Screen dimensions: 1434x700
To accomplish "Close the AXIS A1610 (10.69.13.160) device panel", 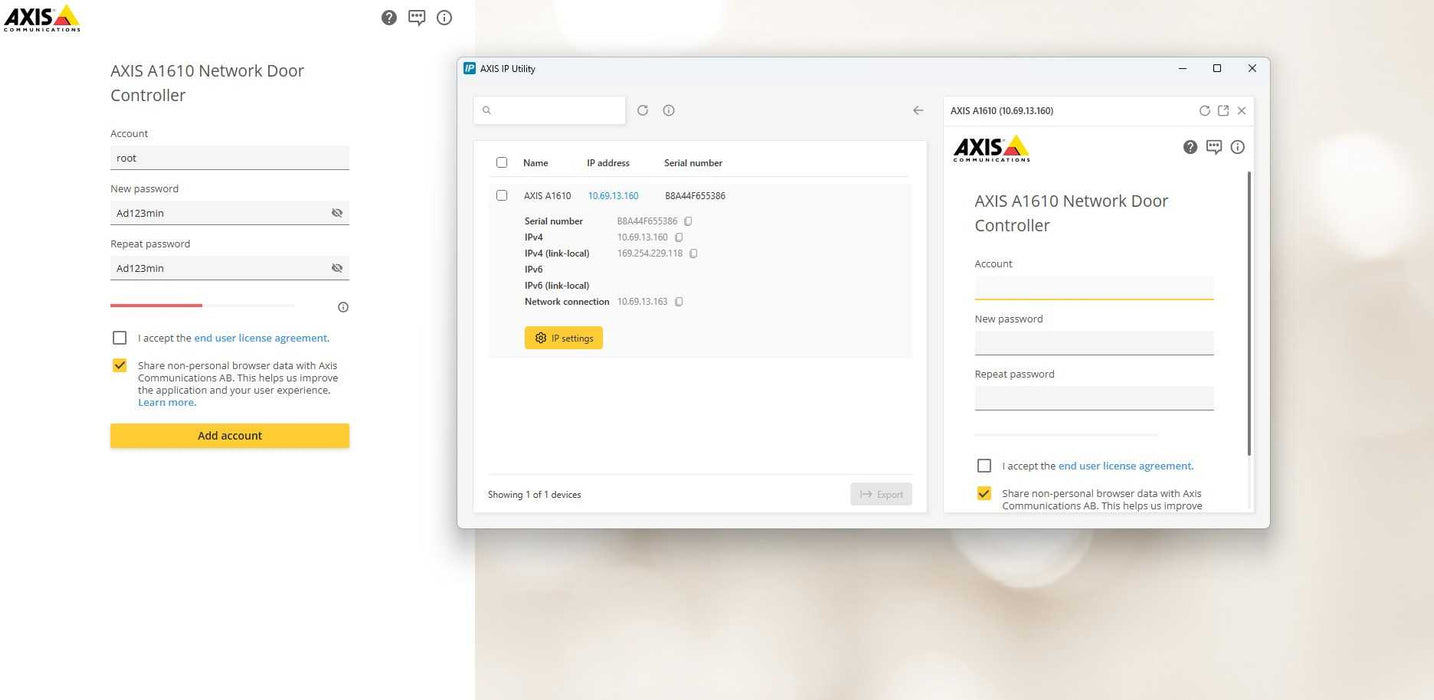I will point(1242,111).
